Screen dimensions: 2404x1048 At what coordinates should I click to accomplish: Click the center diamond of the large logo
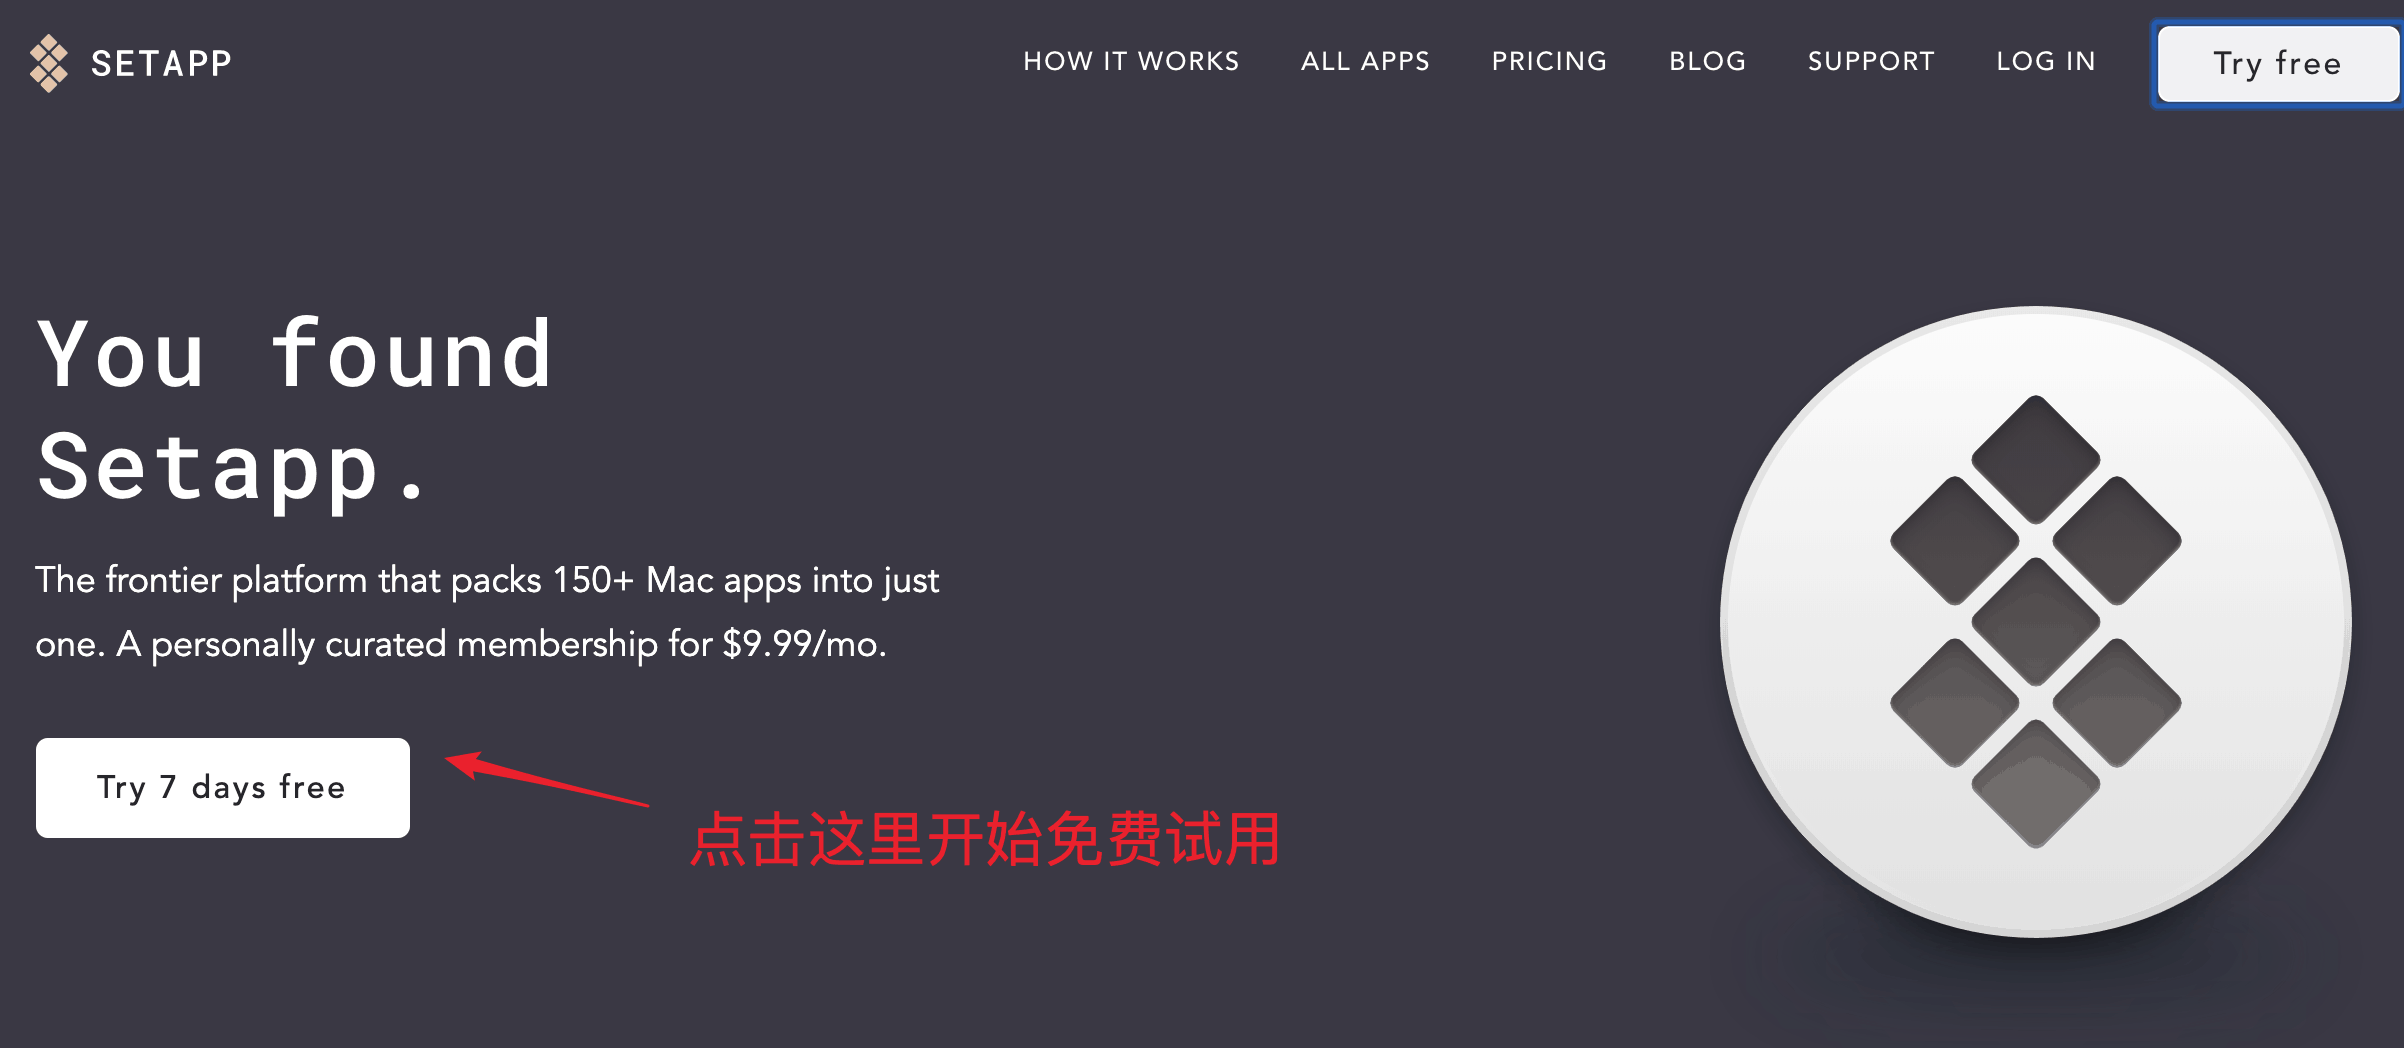2036,622
